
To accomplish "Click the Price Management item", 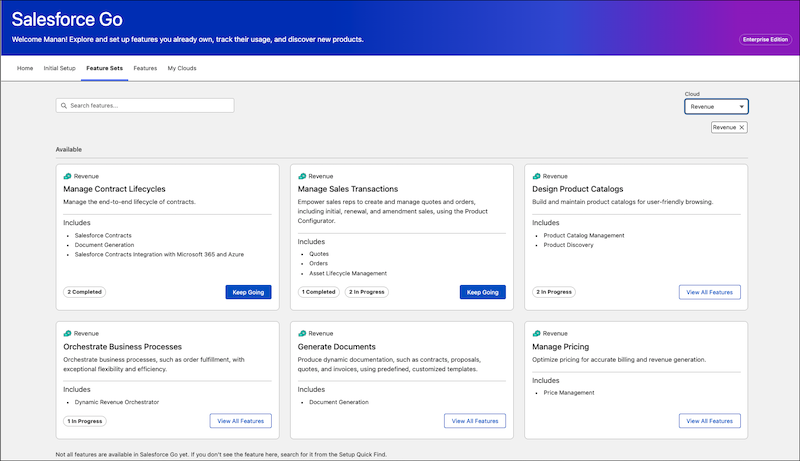I will click(x=569, y=393).
